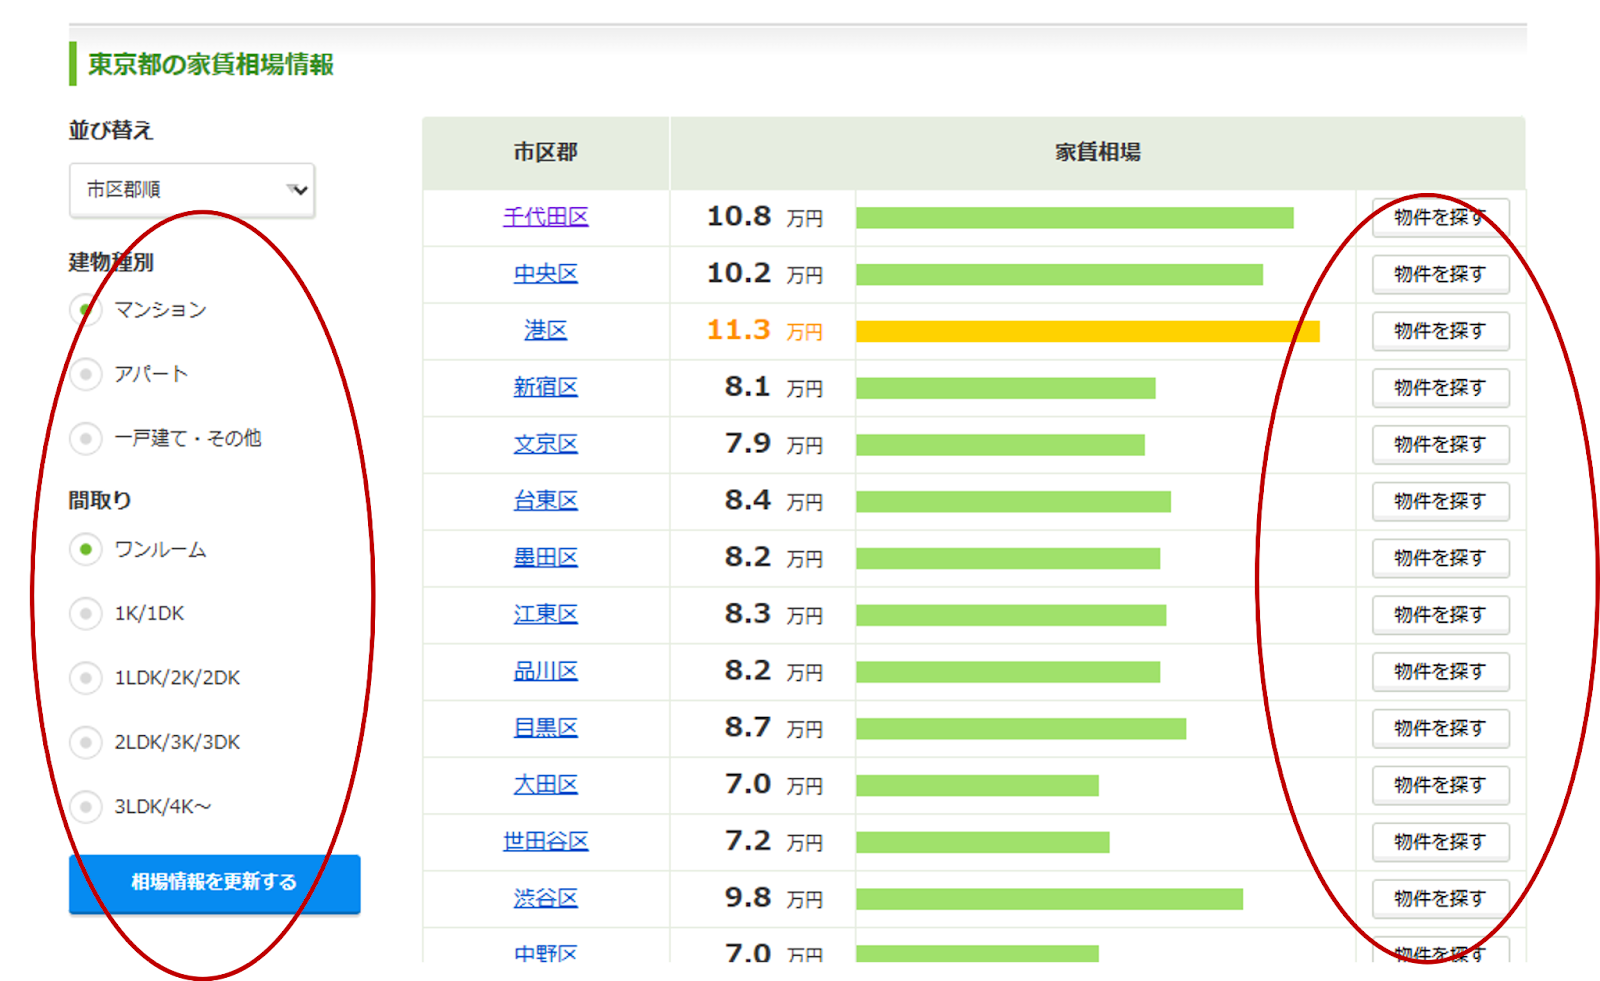This screenshot has width=1600, height=981.
Task: Open the 千代田区 link
Action: tap(545, 217)
